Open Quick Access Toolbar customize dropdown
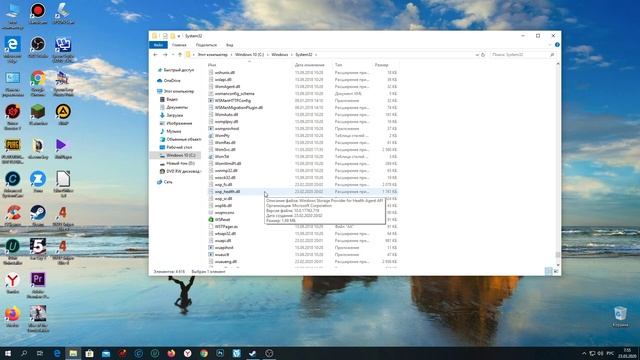 [x=179, y=36]
